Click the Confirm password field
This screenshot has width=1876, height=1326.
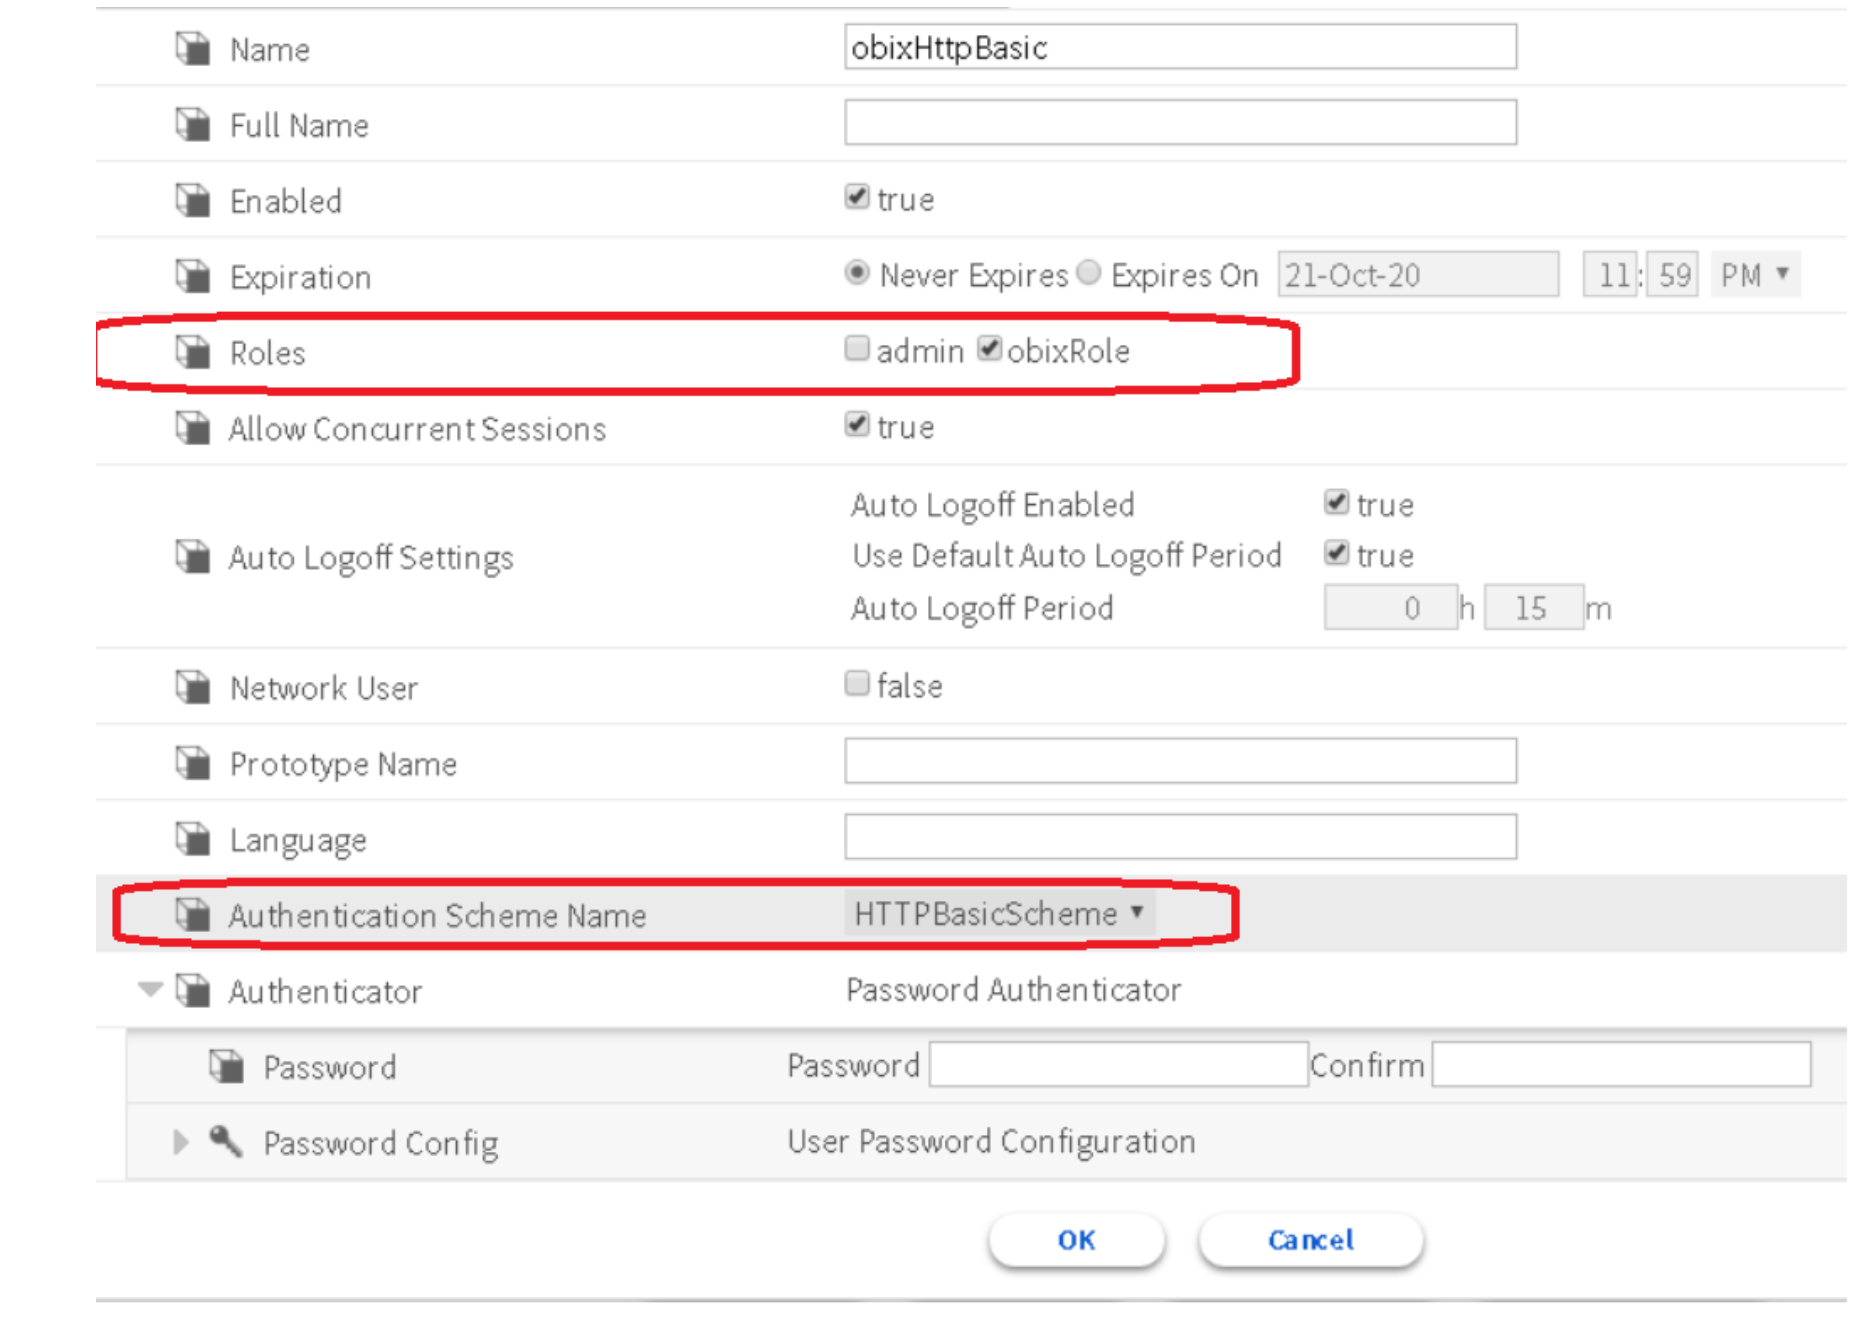pyautogui.click(x=1620, y=1065)
